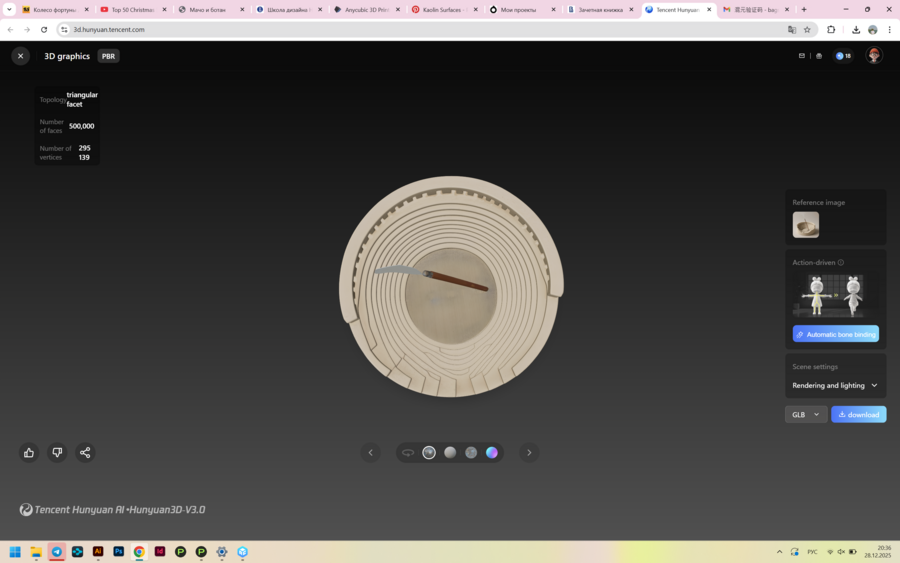Open the browser extensions puzzle icon
The height and width of the screenshot is (563, 900).
coord(831,29)
